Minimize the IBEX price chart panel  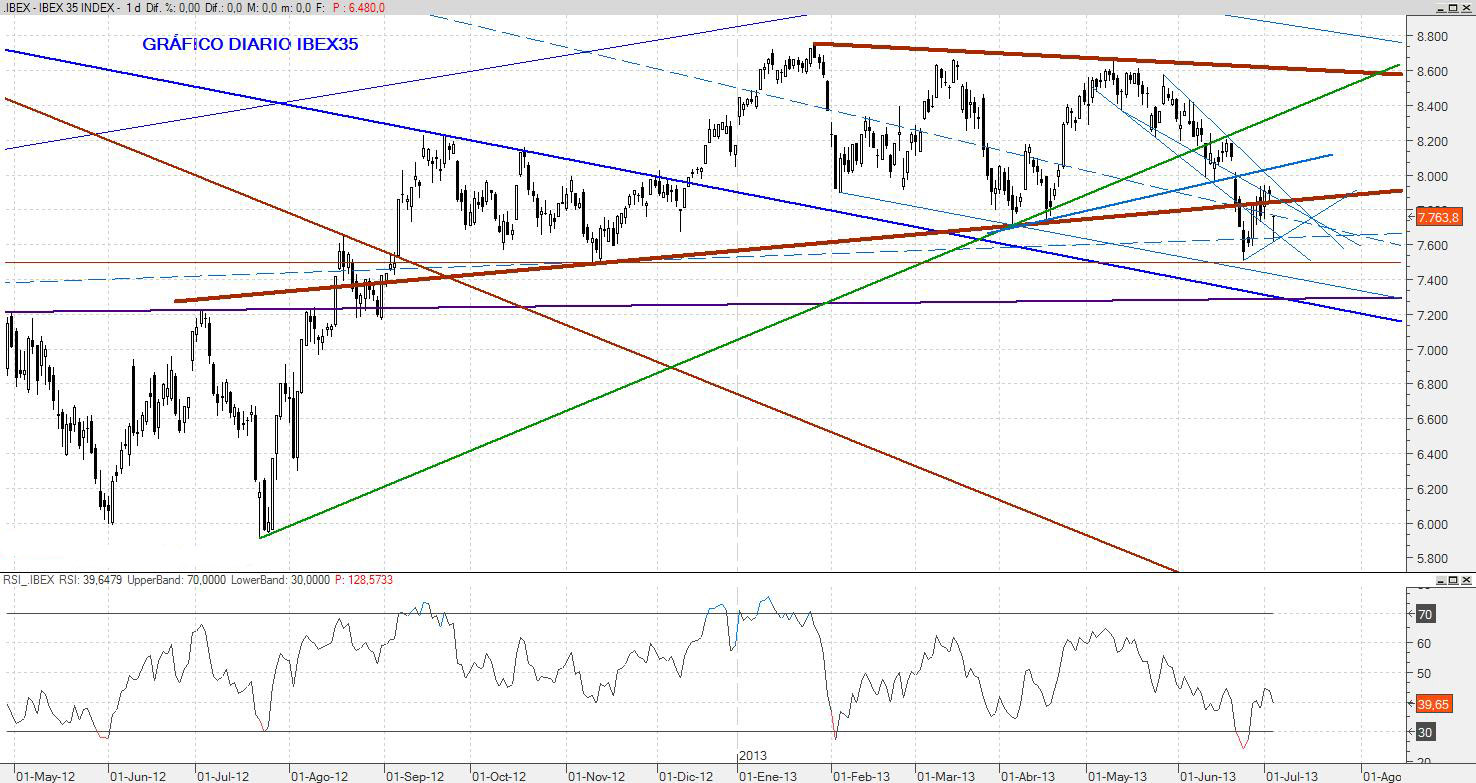1440,8
